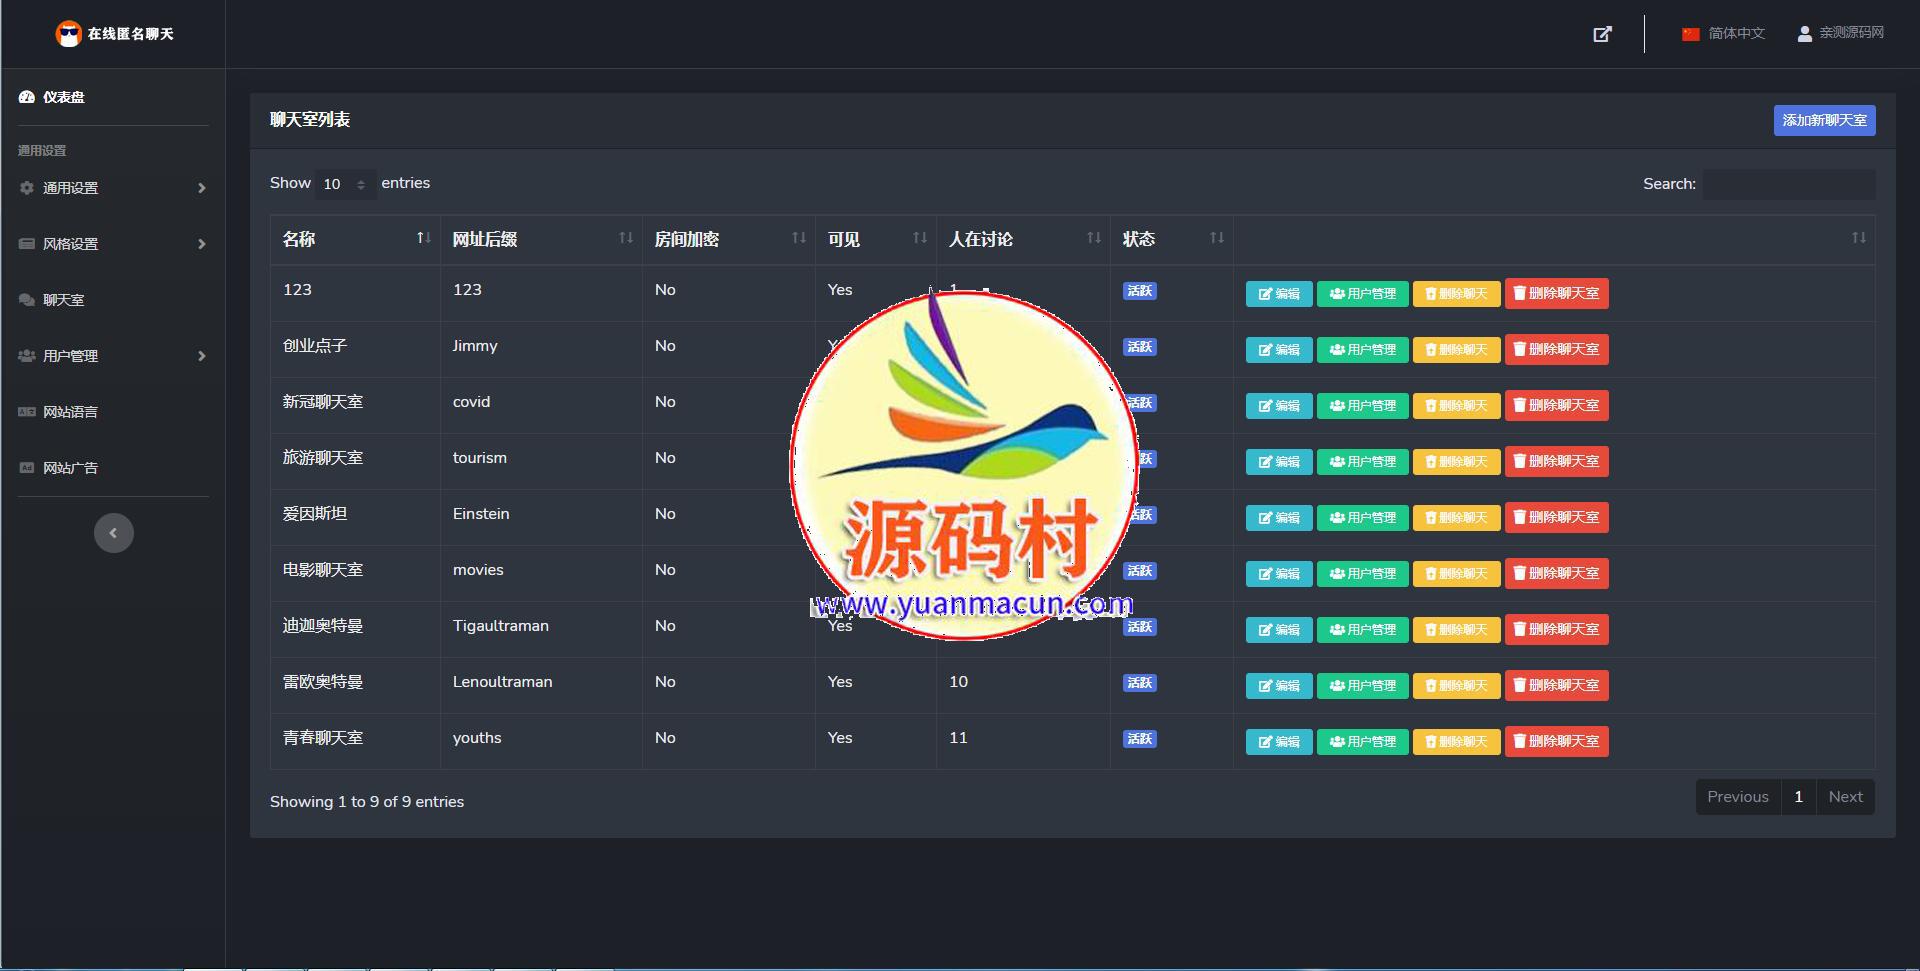Click the 添加新聊天室 button

(1824, 120)
